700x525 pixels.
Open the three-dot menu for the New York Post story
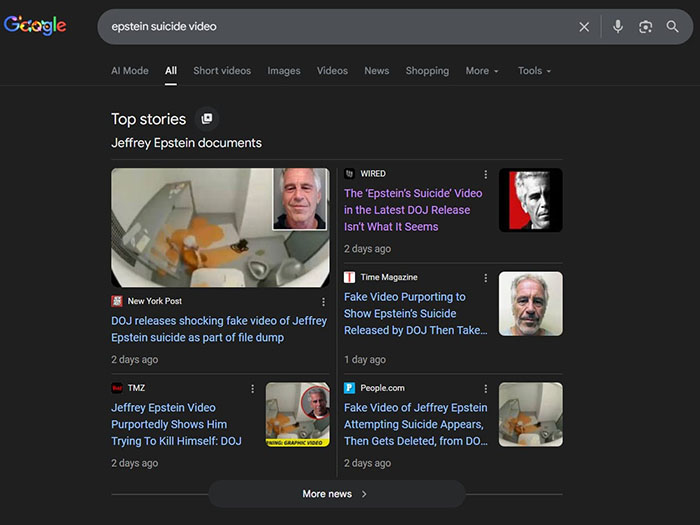[323, 301]
